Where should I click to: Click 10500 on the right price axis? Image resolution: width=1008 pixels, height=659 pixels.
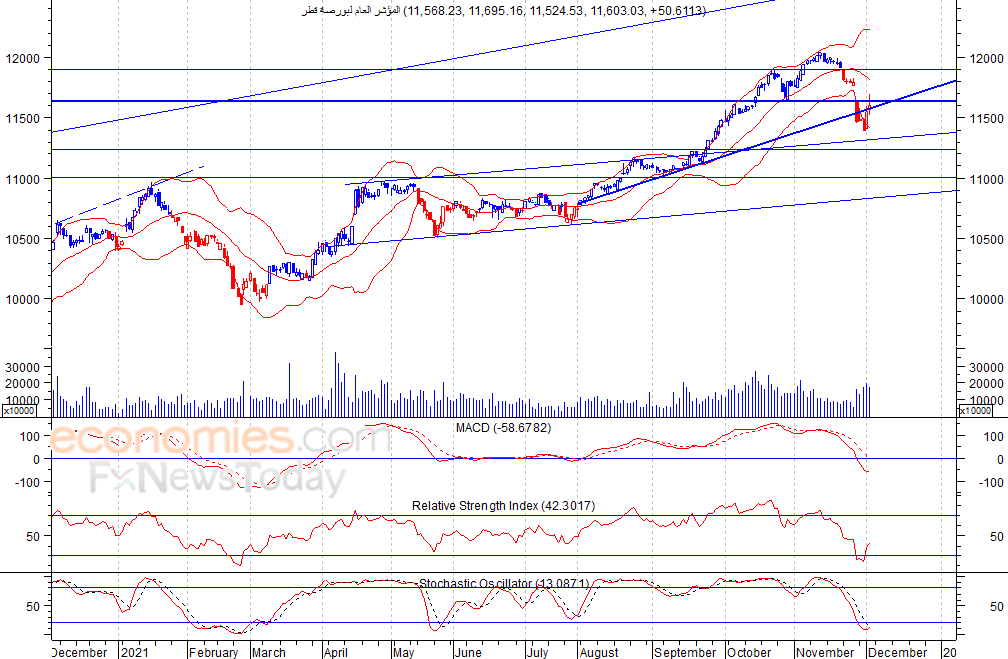986,239
